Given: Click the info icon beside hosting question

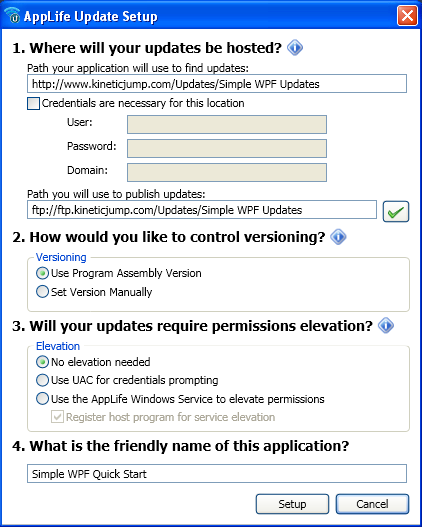Looking at the screenshot, I should pyautogui.click(x=295, y=48).
